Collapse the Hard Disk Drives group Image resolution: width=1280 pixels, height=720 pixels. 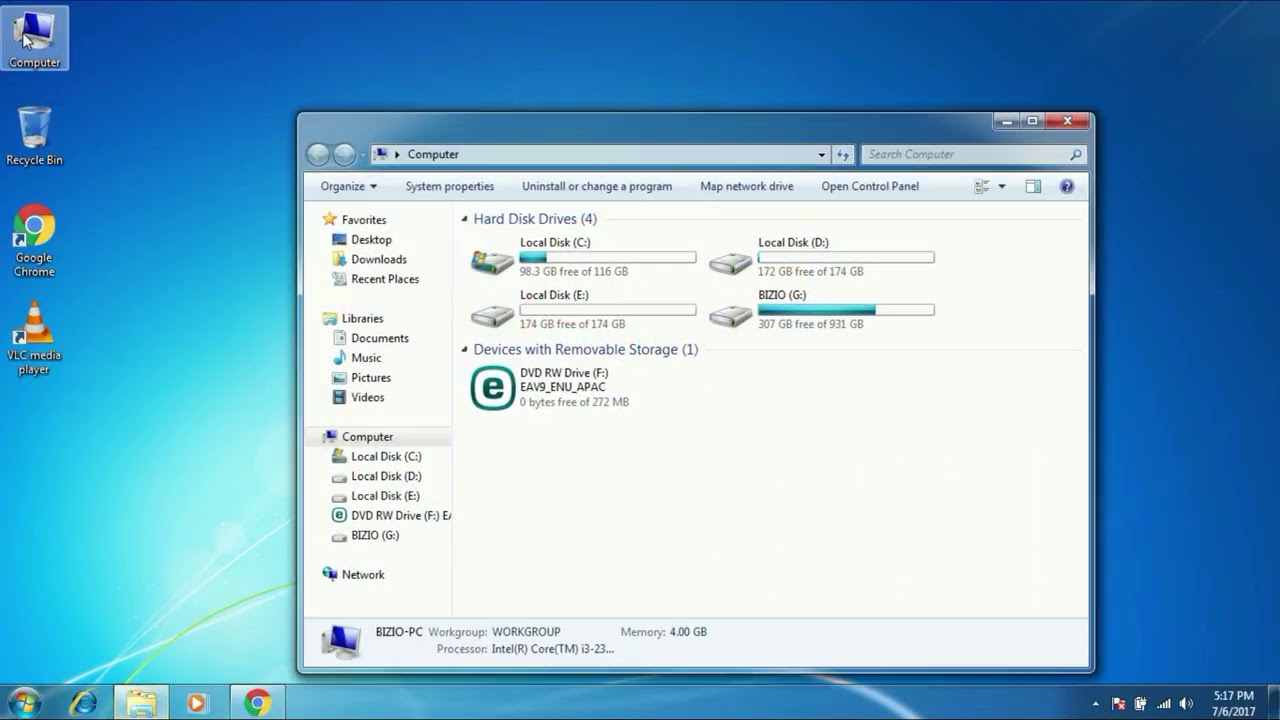(464, 219)
